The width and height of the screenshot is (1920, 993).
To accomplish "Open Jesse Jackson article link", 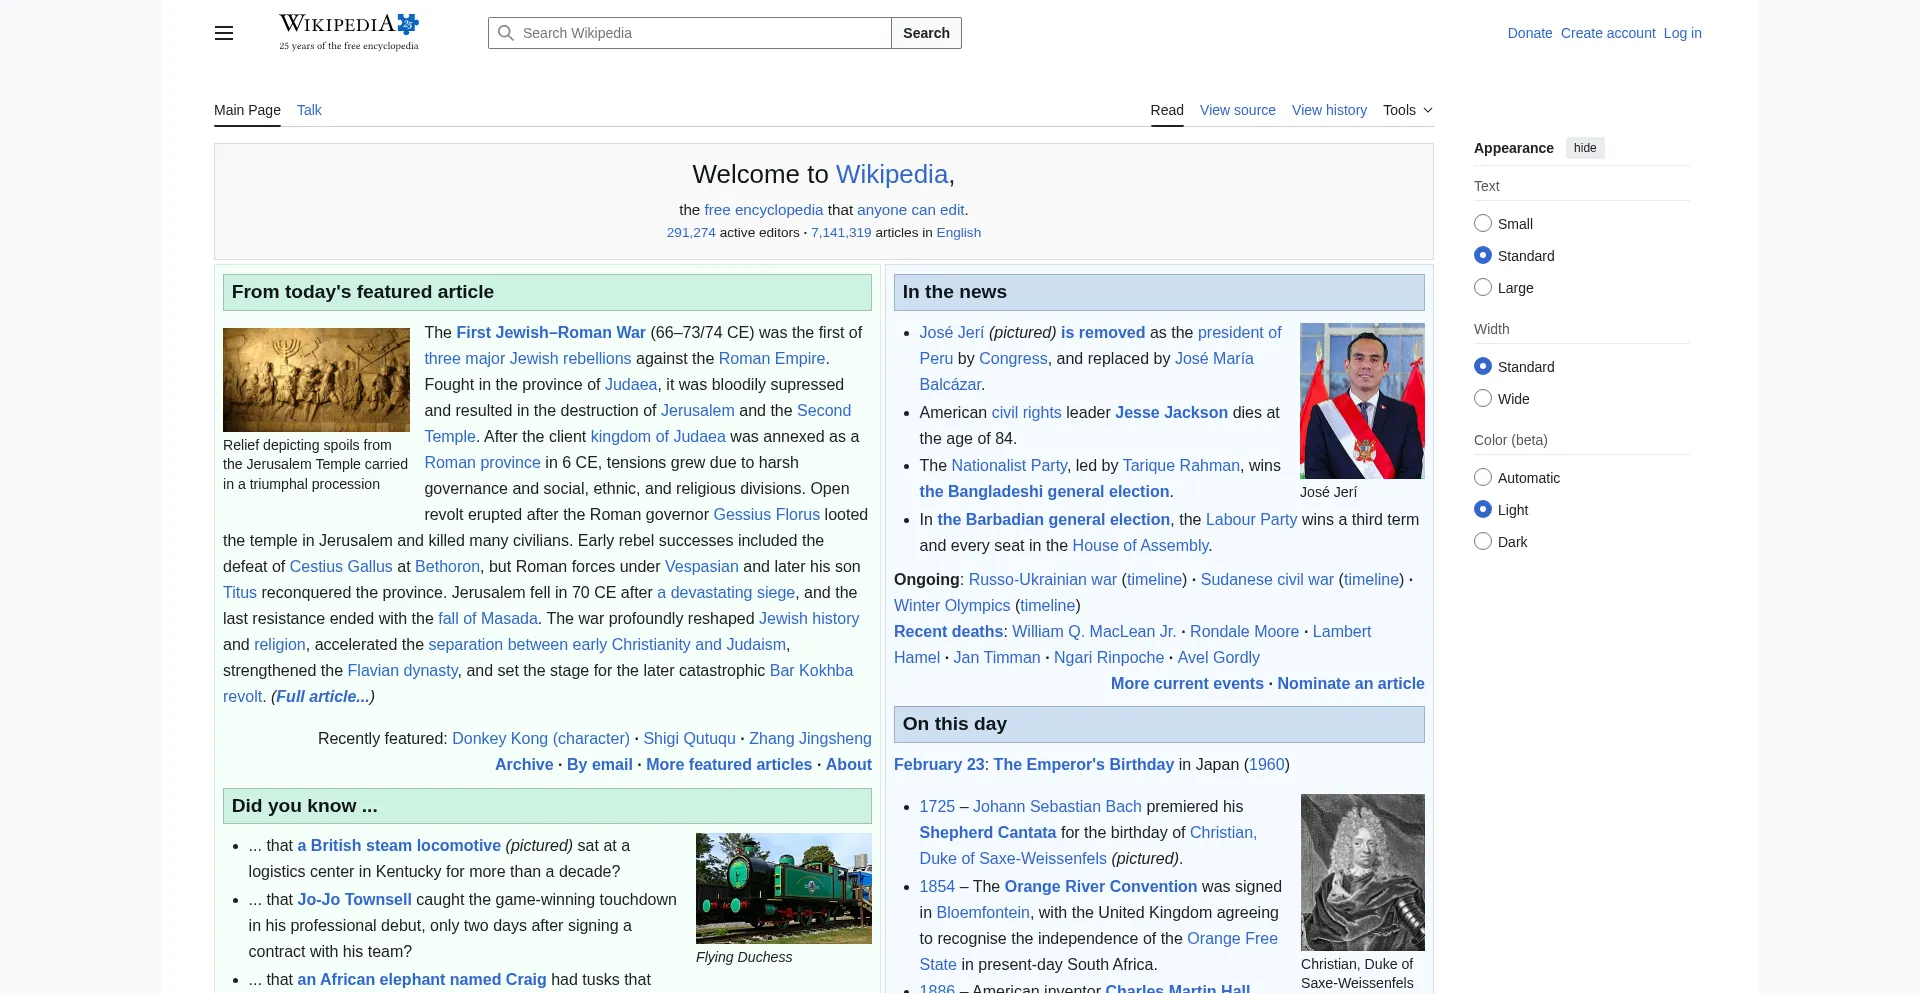I will click(1171, 412).
